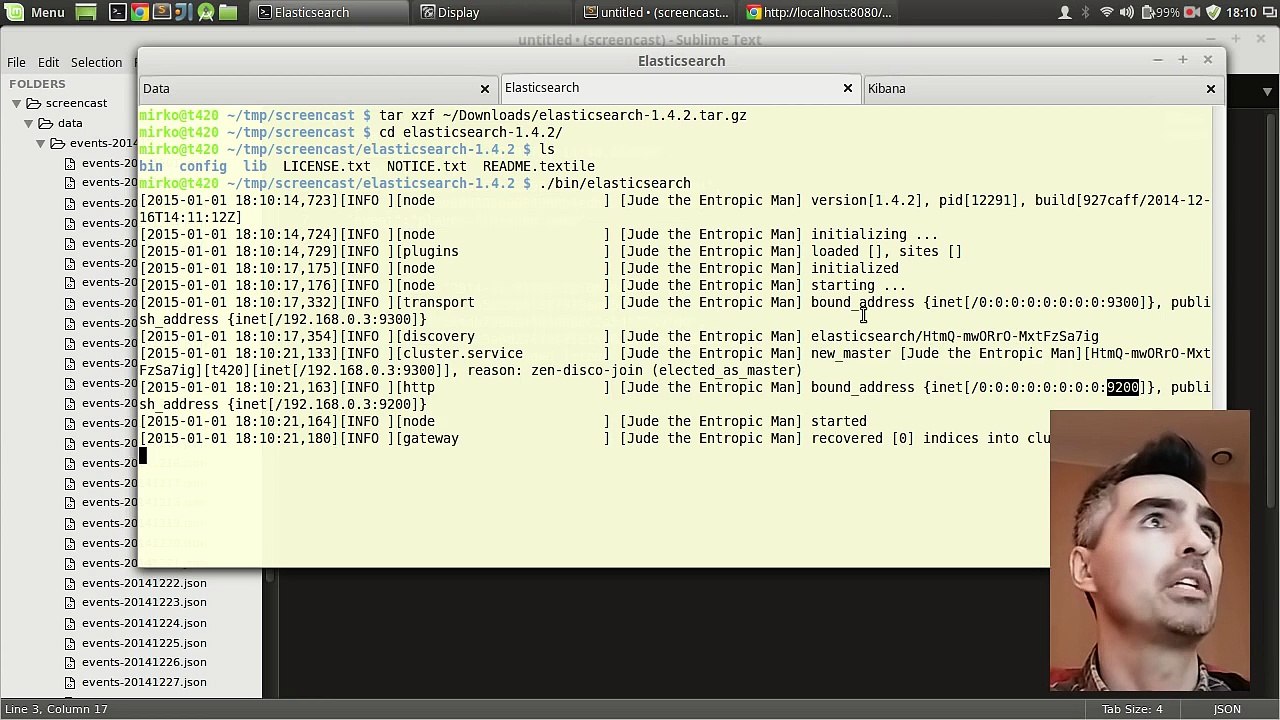Open the Wi-Fi network tray icon
Screen dimensions: 1280x720
click(1107, 12)
